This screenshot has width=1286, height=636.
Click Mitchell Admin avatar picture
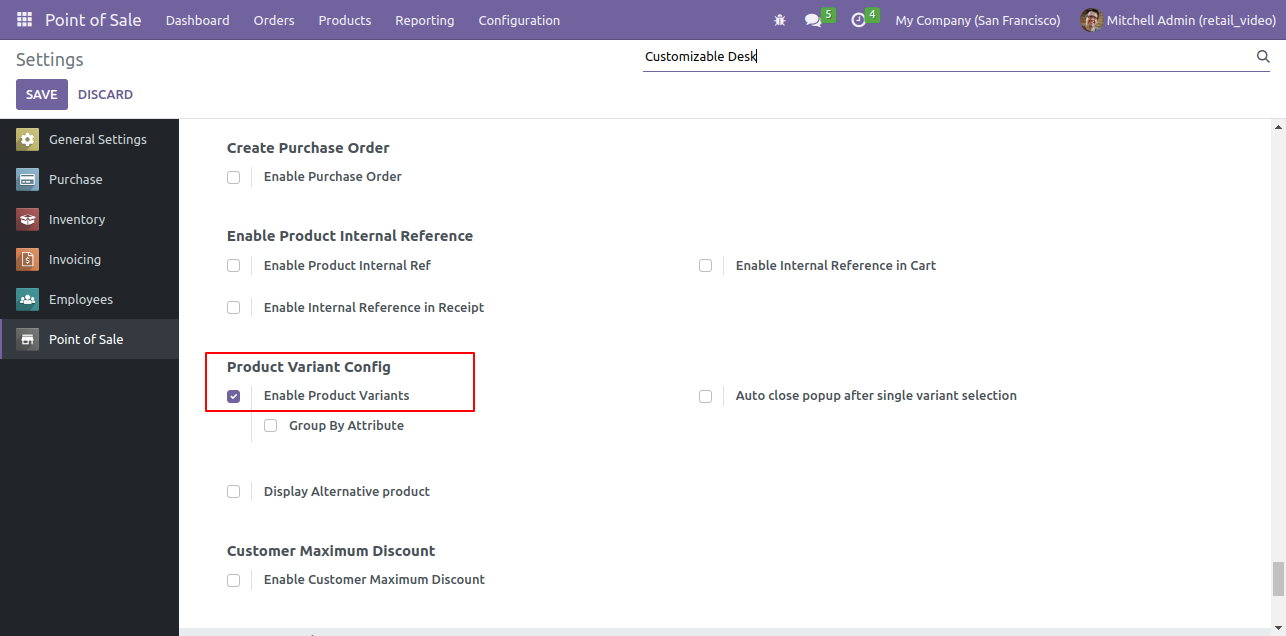(1091, 20)
